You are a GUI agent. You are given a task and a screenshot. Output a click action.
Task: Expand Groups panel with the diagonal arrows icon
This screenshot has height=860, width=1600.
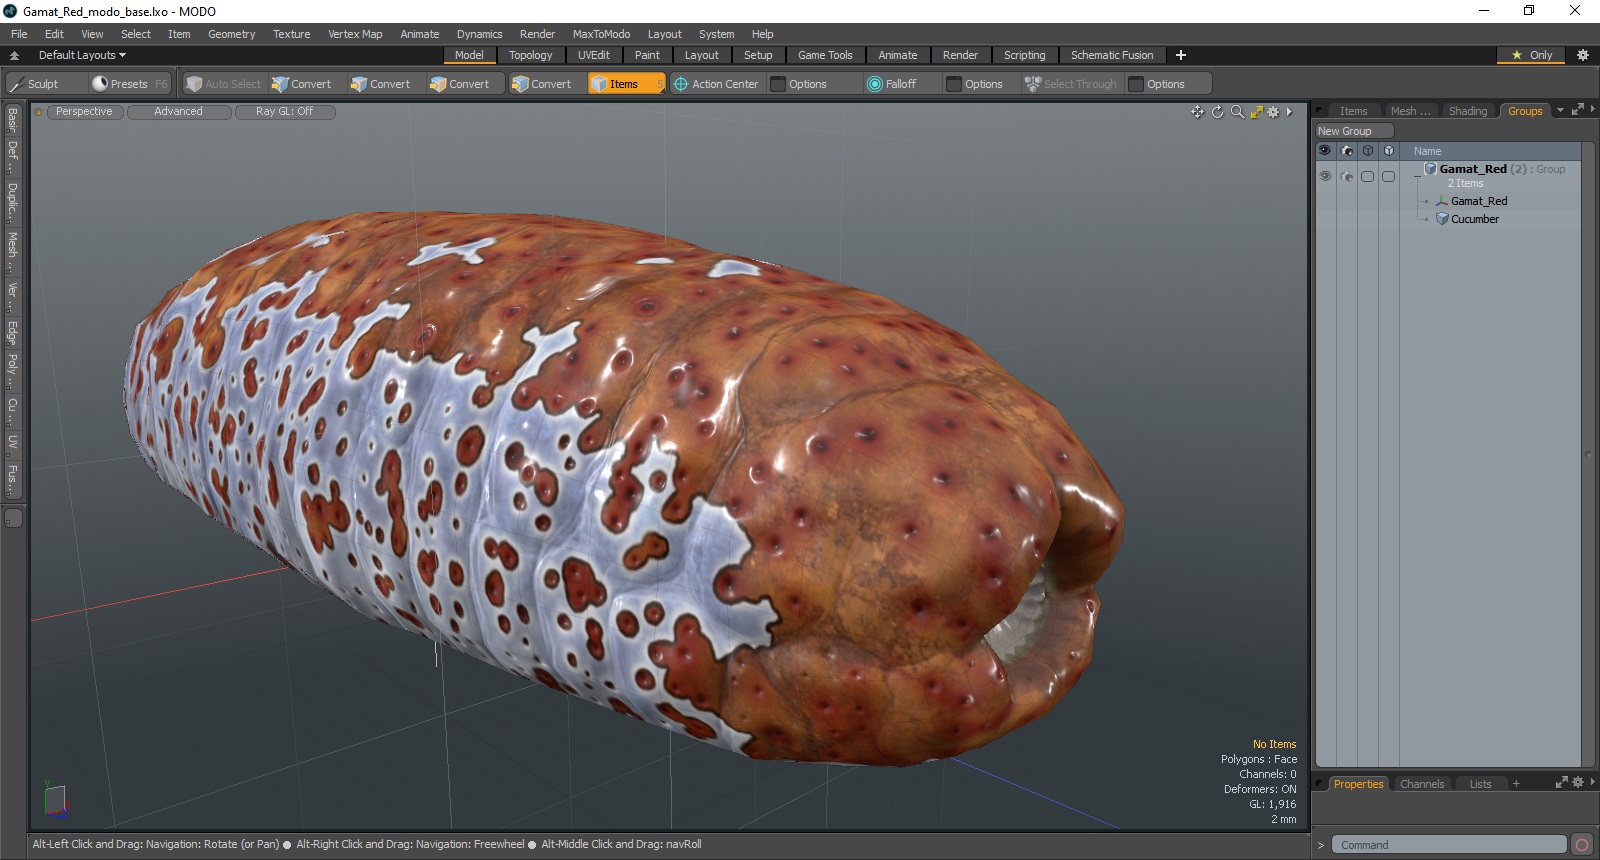click(1577, 110)
